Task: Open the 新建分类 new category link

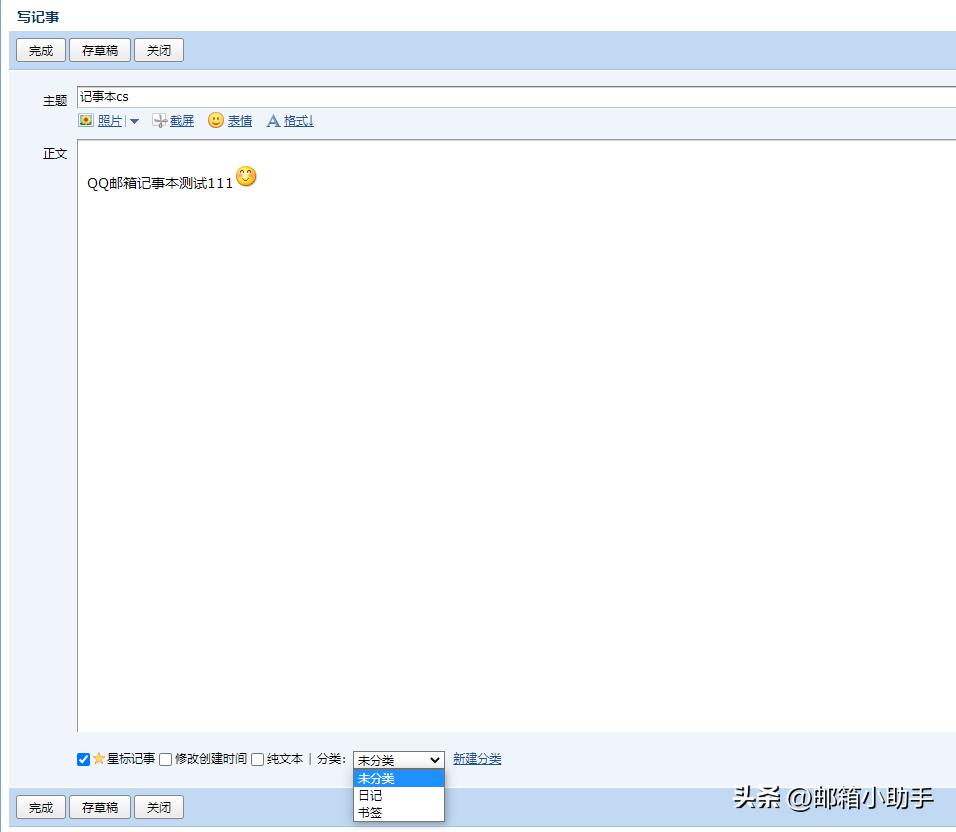Action: (477, 759)
